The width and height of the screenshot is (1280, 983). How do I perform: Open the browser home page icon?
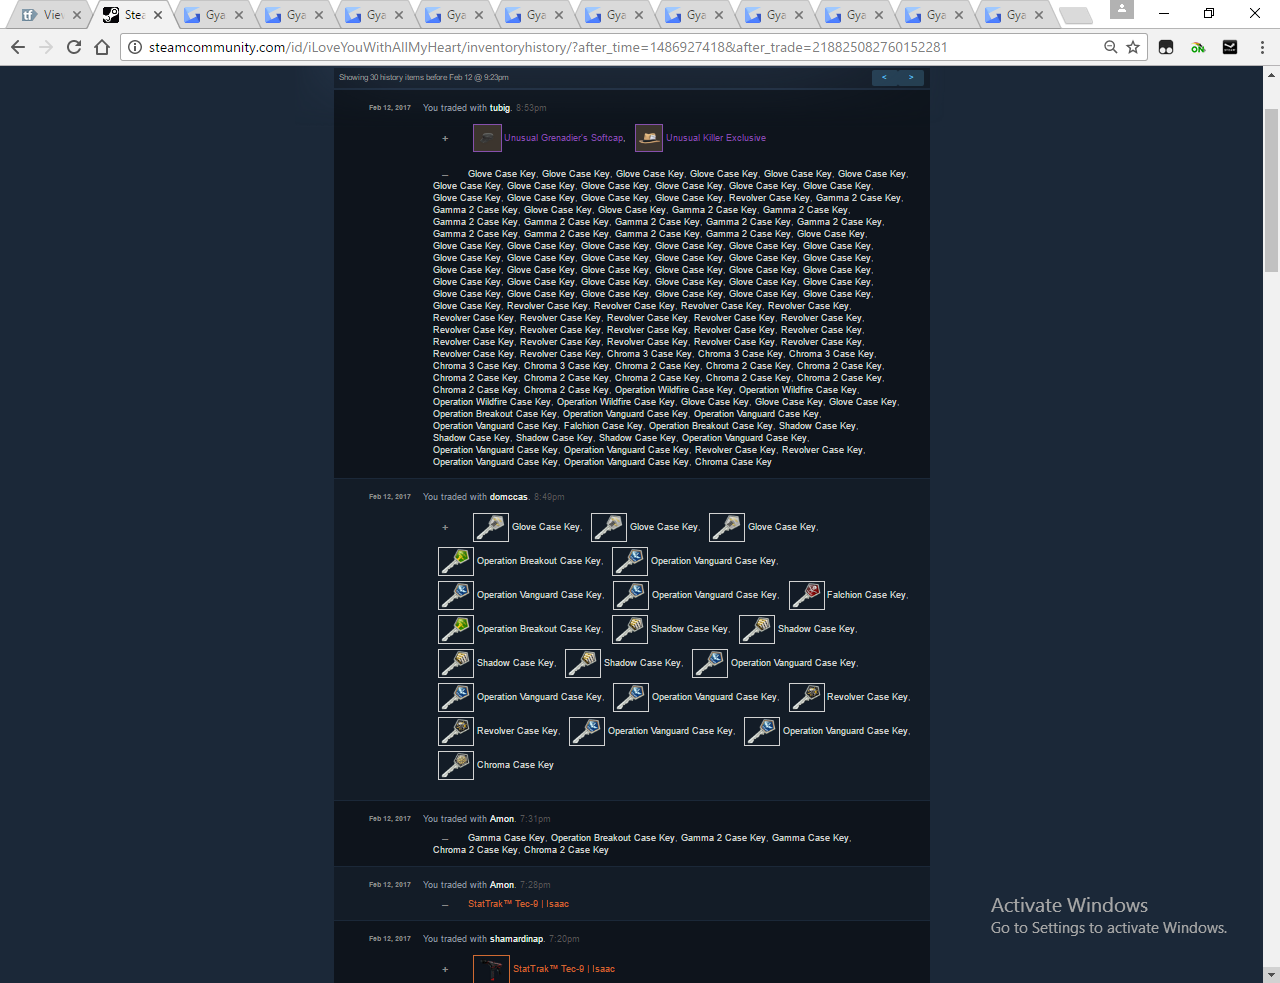[x=102, y=47]
